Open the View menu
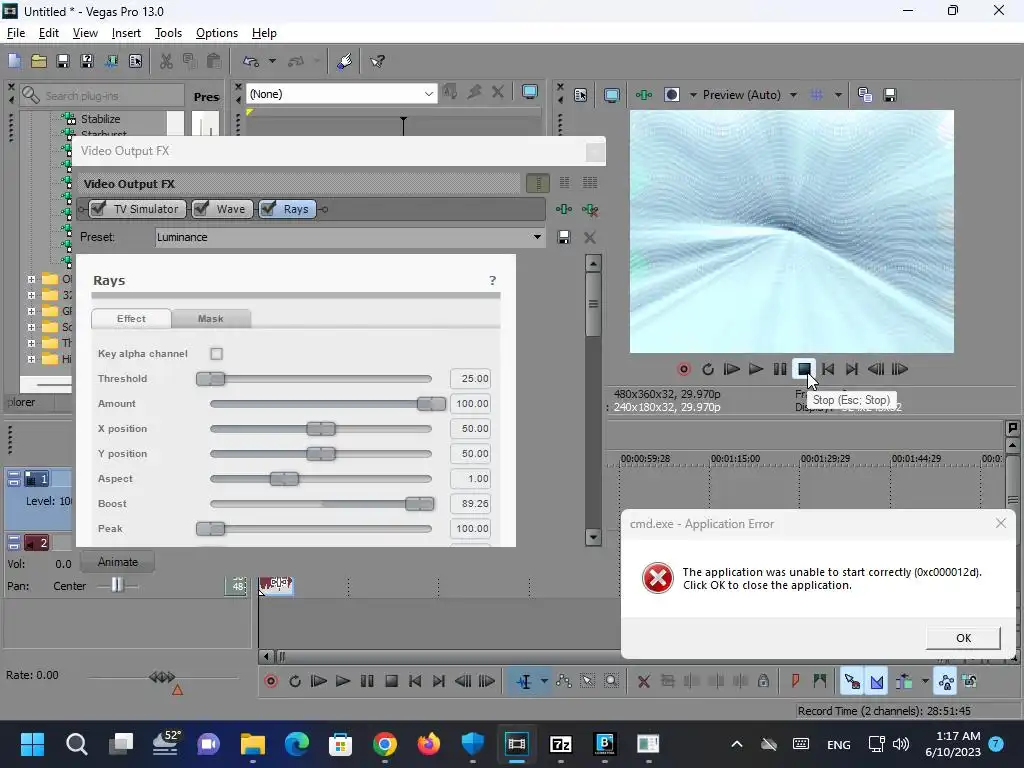The width and height of the screenshot is (1024, 768). coord(85,33)
